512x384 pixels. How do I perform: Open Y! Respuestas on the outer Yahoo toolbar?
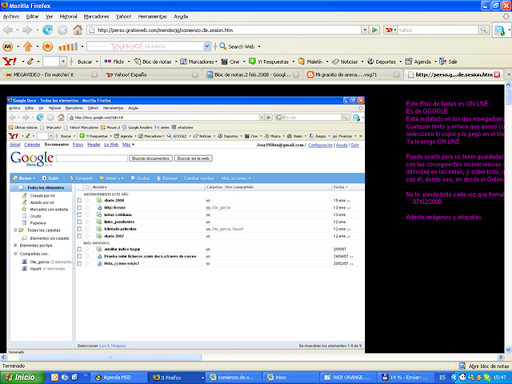coord(269,62)
